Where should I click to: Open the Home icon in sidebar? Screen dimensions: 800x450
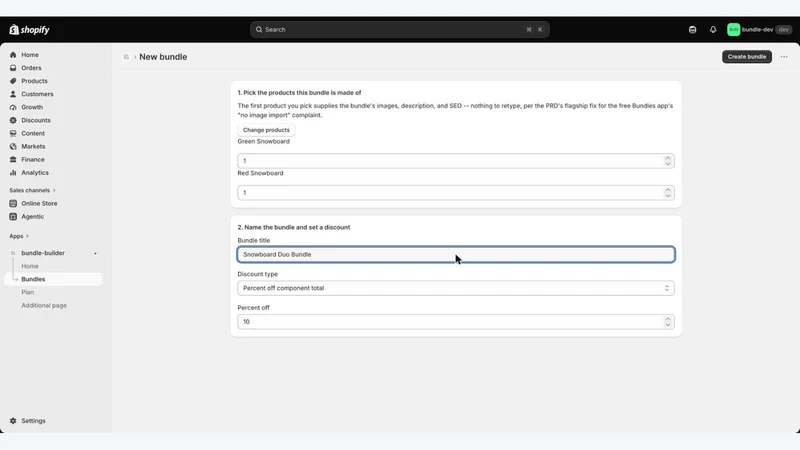click(x=13, y=55)
